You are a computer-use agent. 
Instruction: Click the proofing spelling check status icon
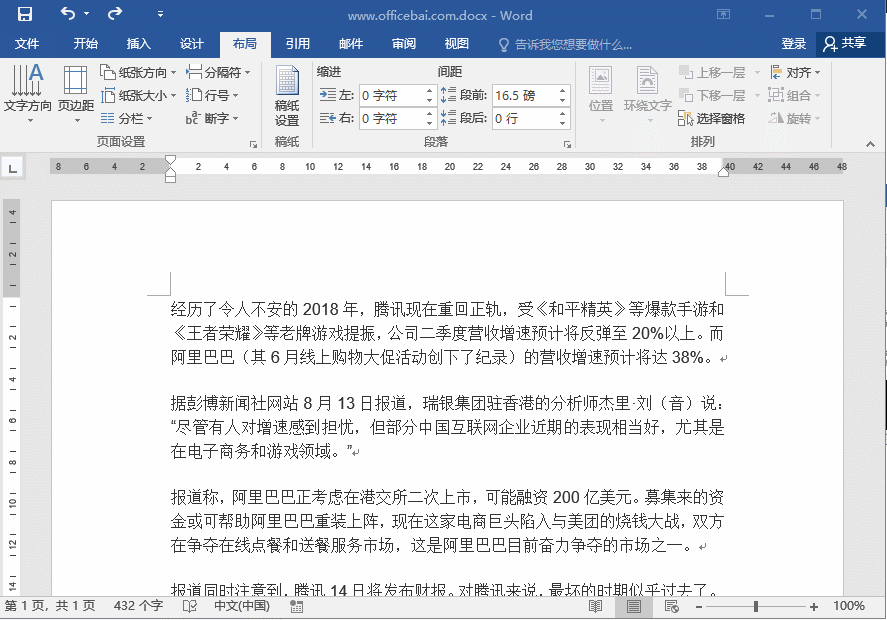pos(190,606)
